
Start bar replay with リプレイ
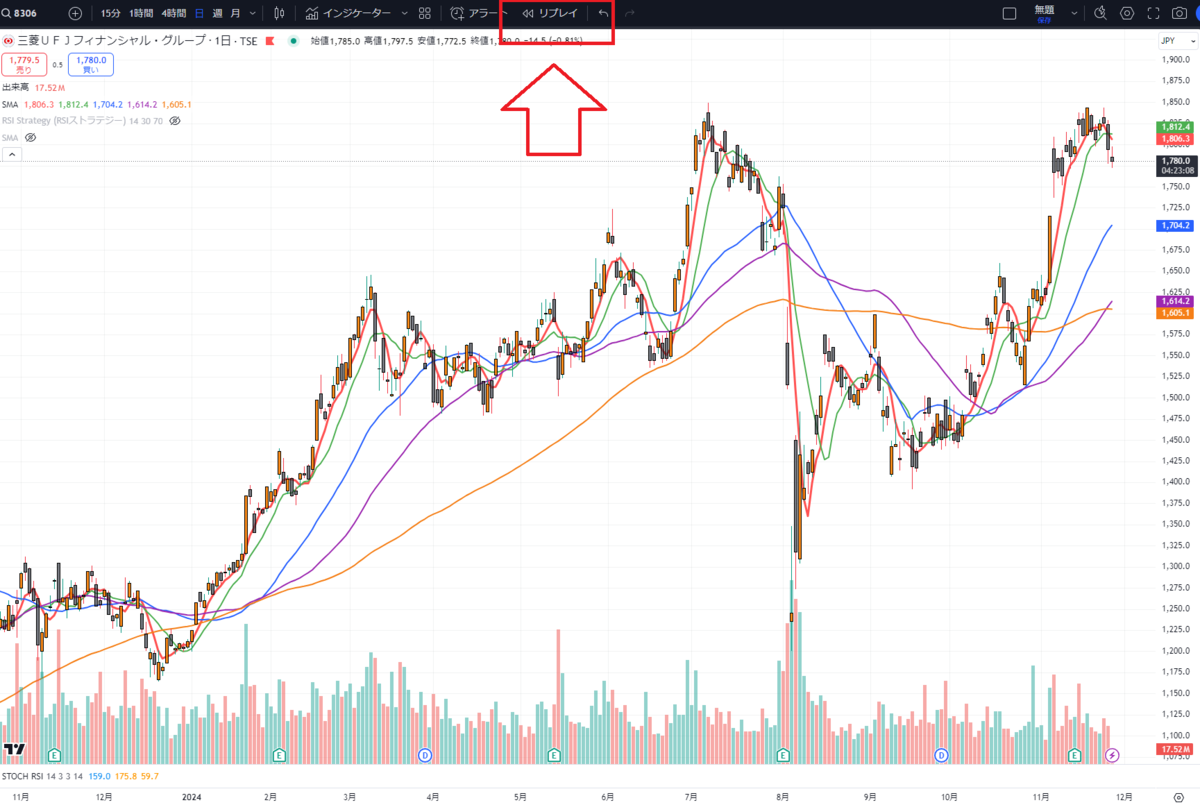550,13
